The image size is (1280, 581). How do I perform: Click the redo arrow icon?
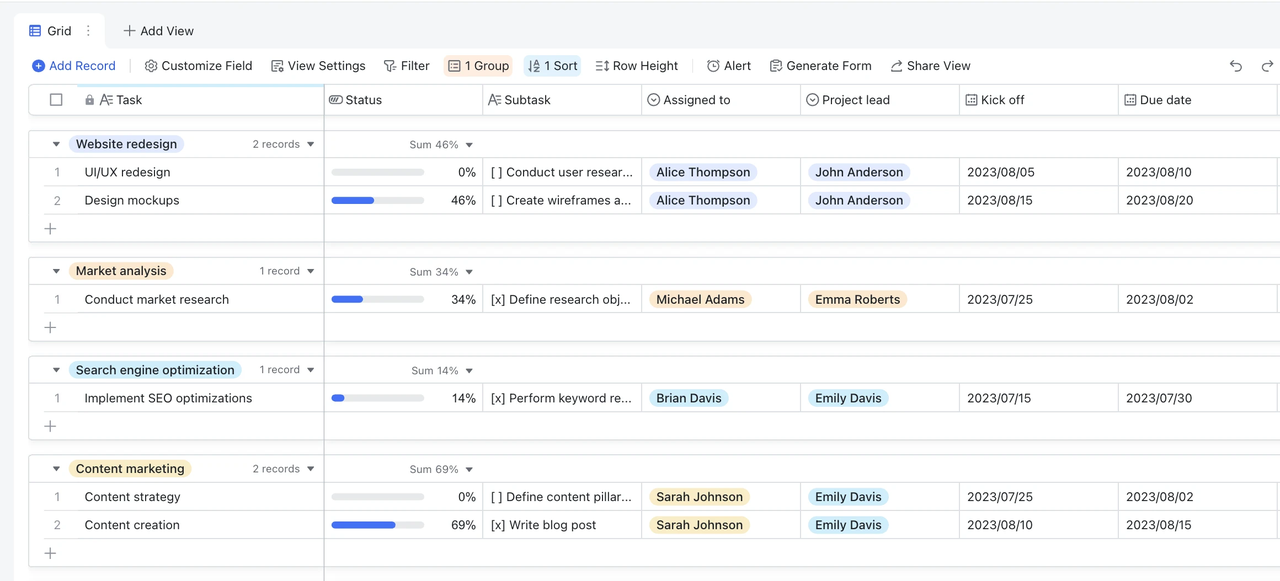point(1267,66)
